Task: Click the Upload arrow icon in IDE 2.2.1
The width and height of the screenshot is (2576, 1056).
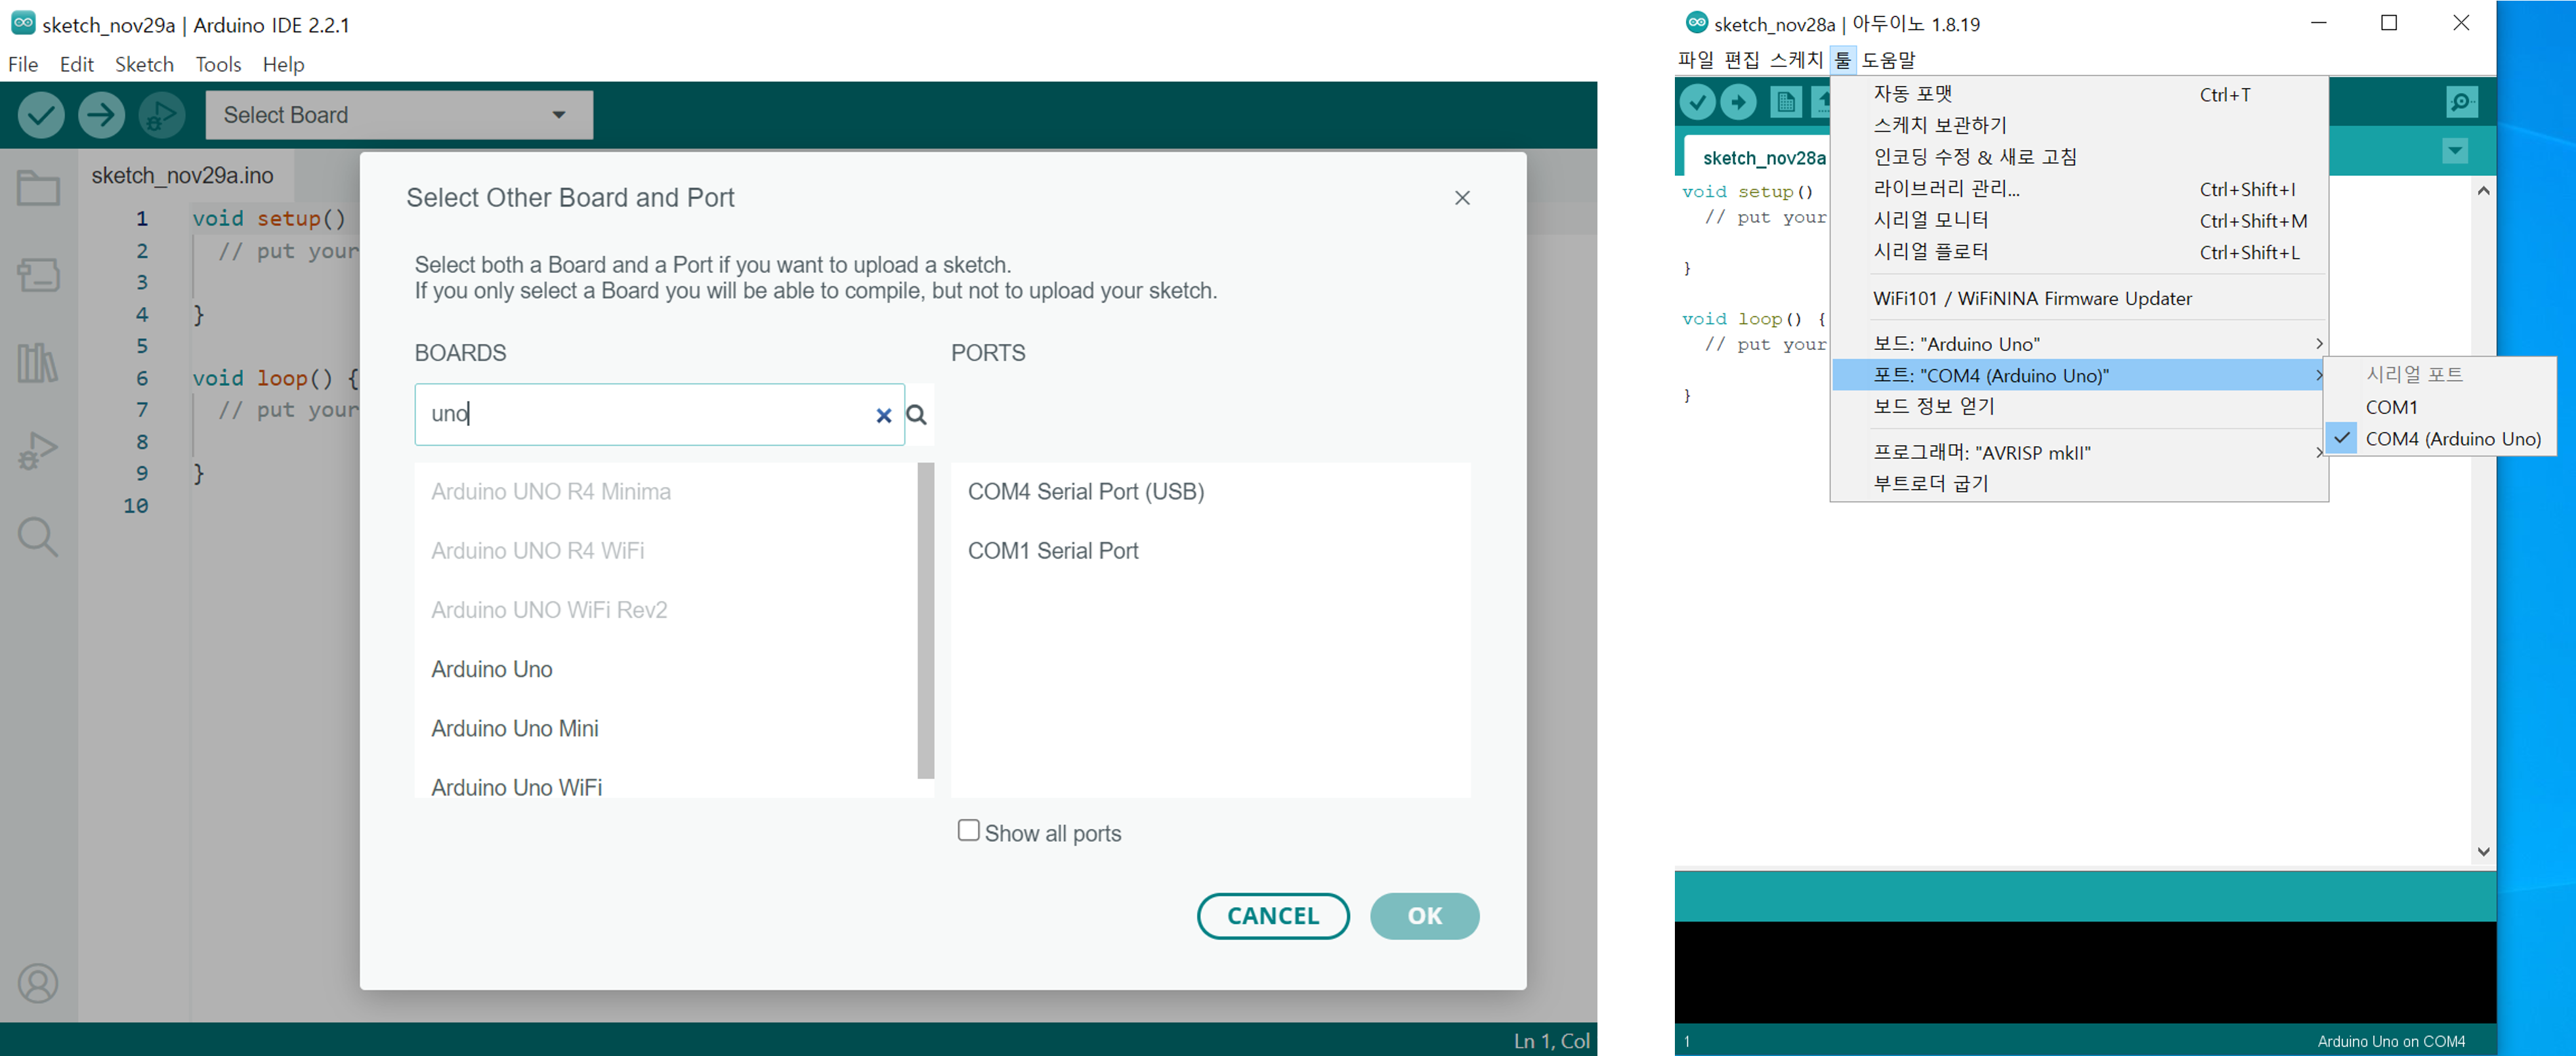Action: pos(101,115)
